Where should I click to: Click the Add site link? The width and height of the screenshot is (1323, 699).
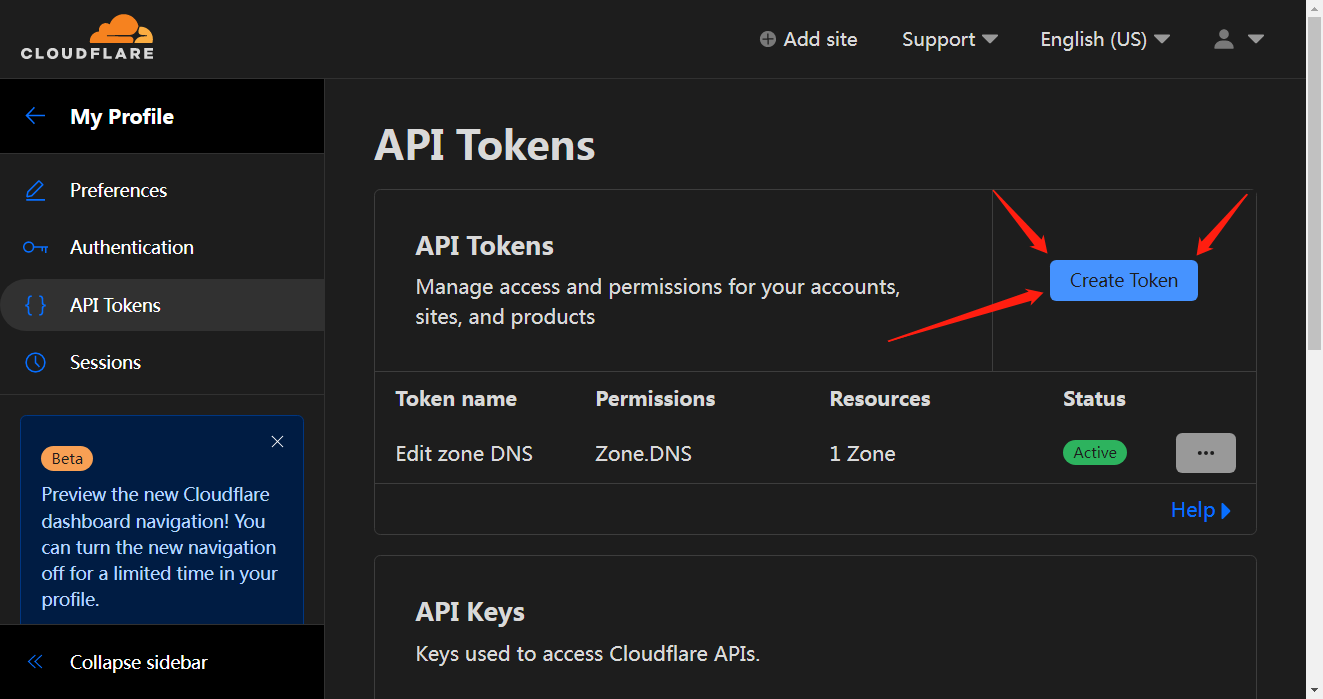point(808,39)
